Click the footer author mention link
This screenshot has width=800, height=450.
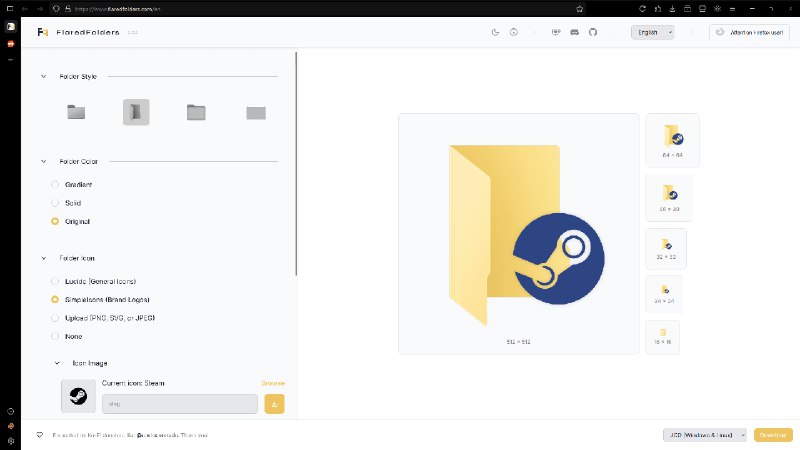point(158,435)
